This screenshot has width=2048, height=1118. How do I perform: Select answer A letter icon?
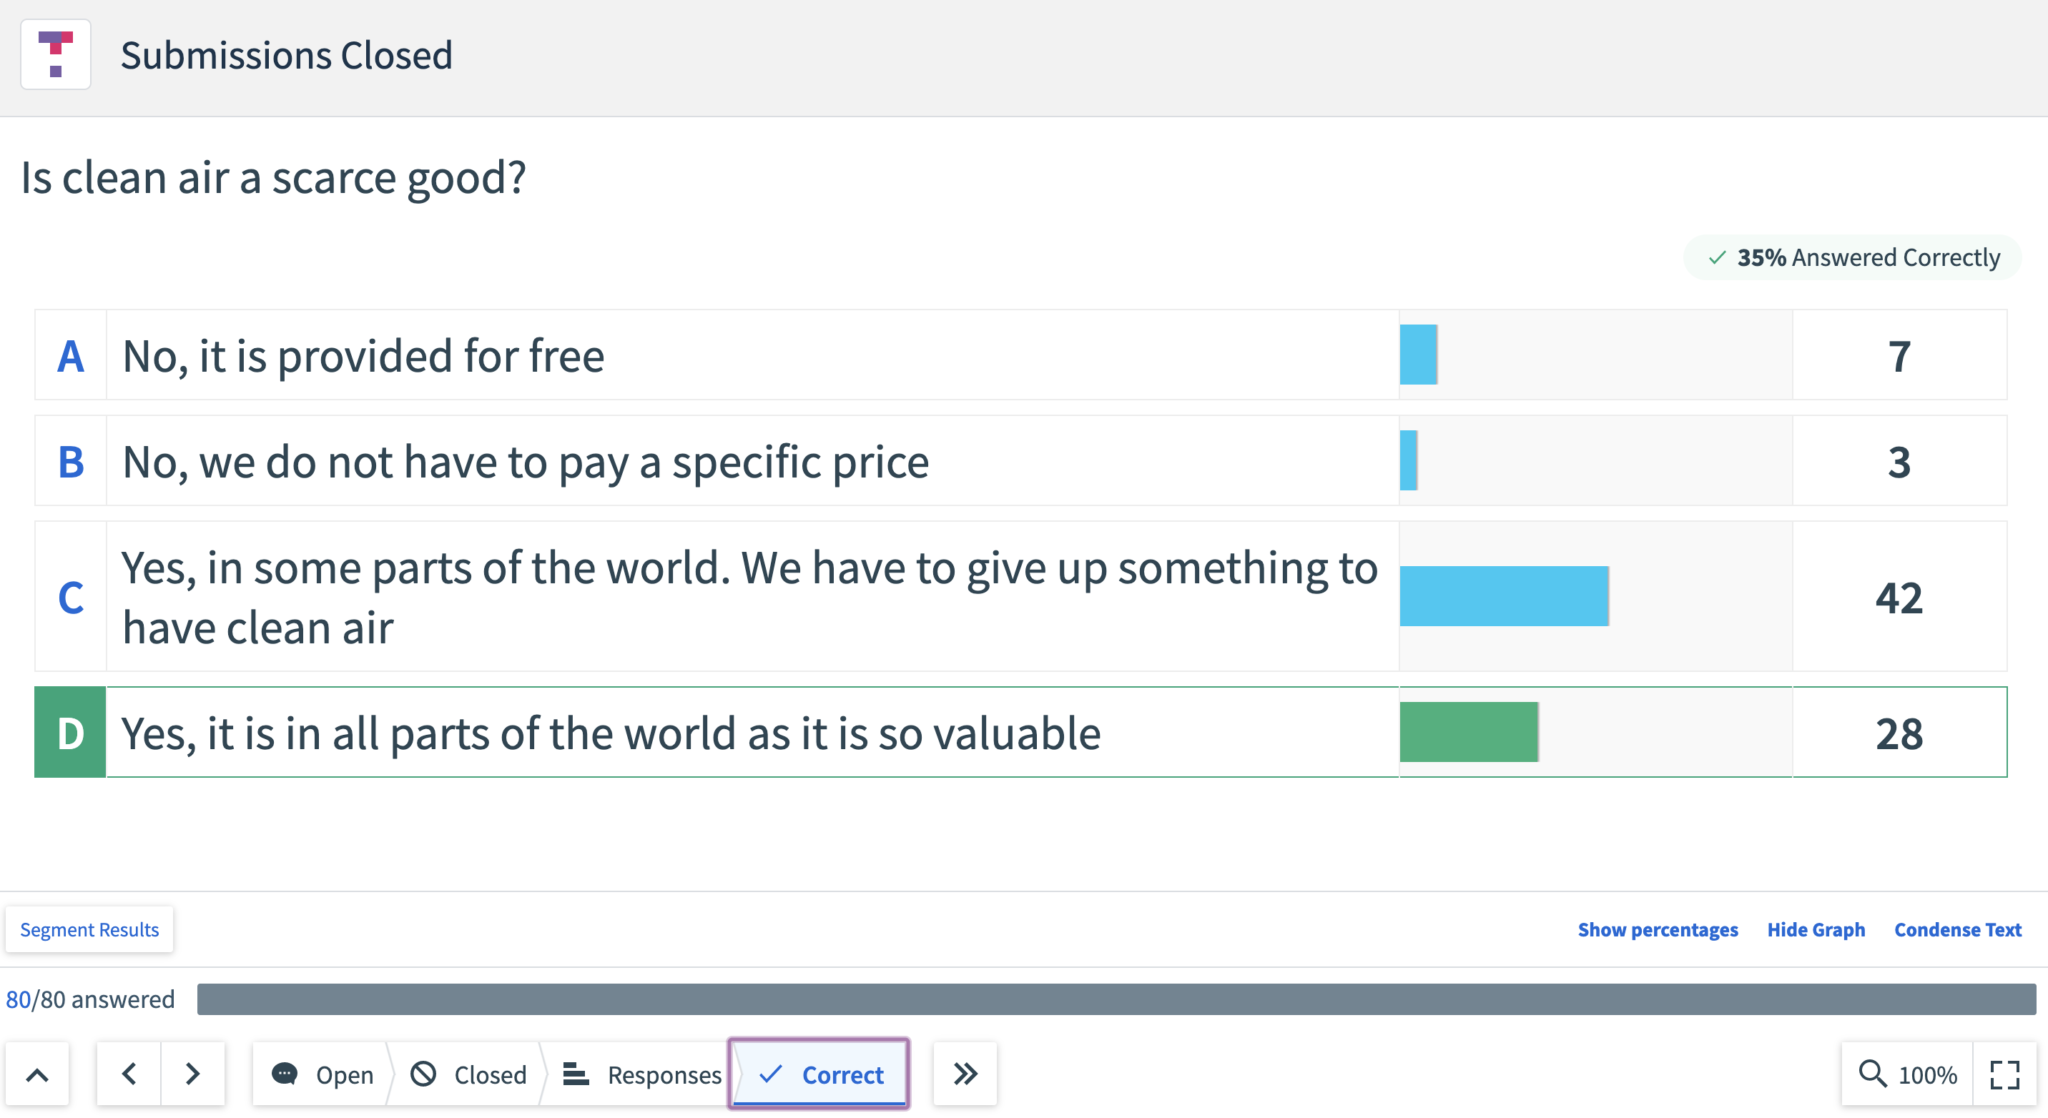(70, 355)
